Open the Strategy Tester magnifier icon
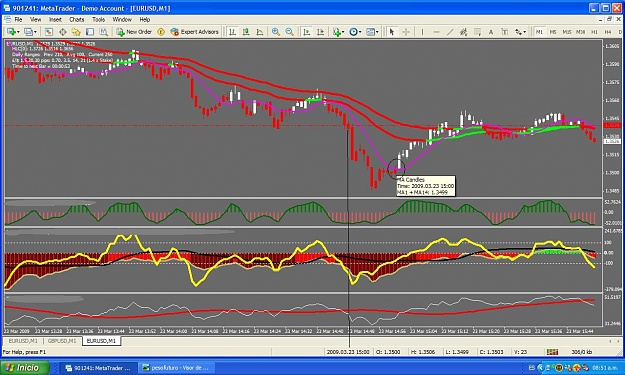This screenshot has width=625, height=375. (104, 32)
